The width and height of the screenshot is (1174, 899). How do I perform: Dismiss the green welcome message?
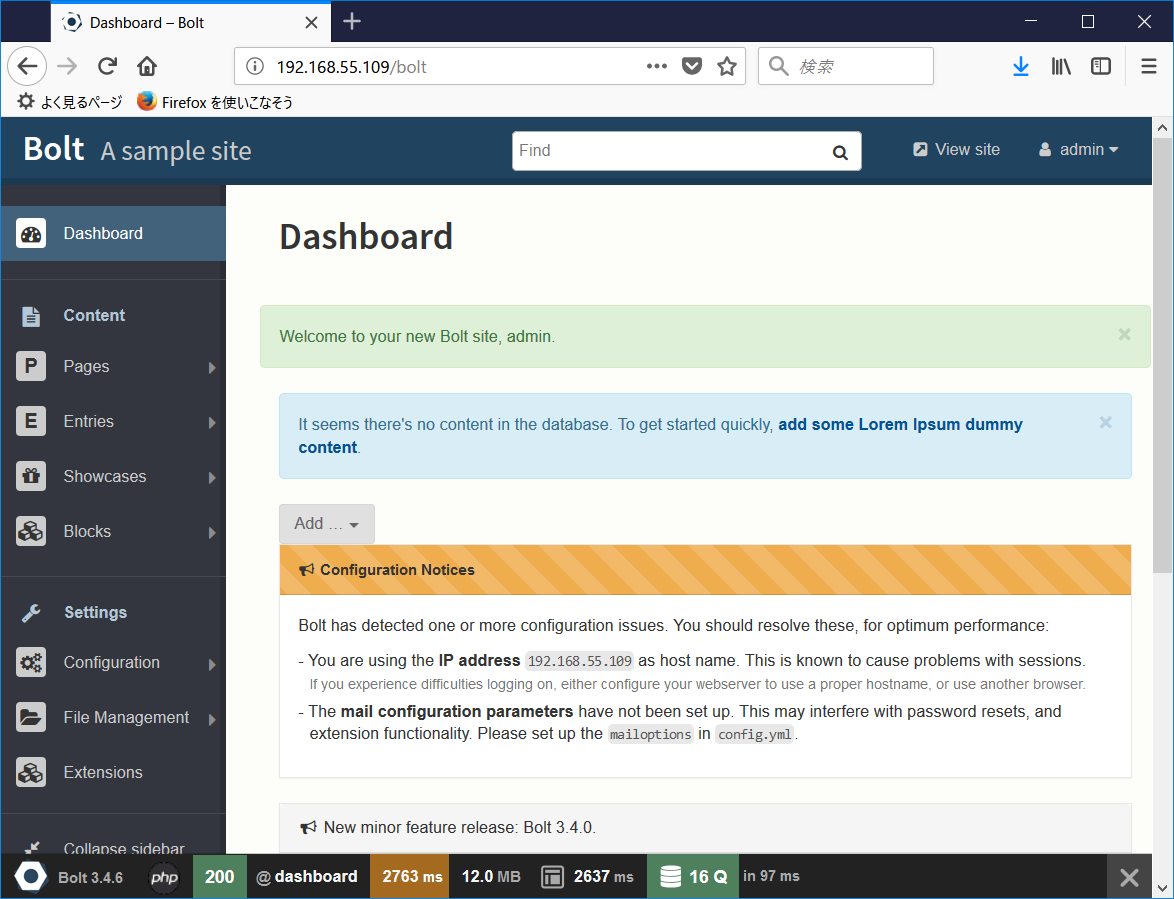click(x=1124, y=335)
